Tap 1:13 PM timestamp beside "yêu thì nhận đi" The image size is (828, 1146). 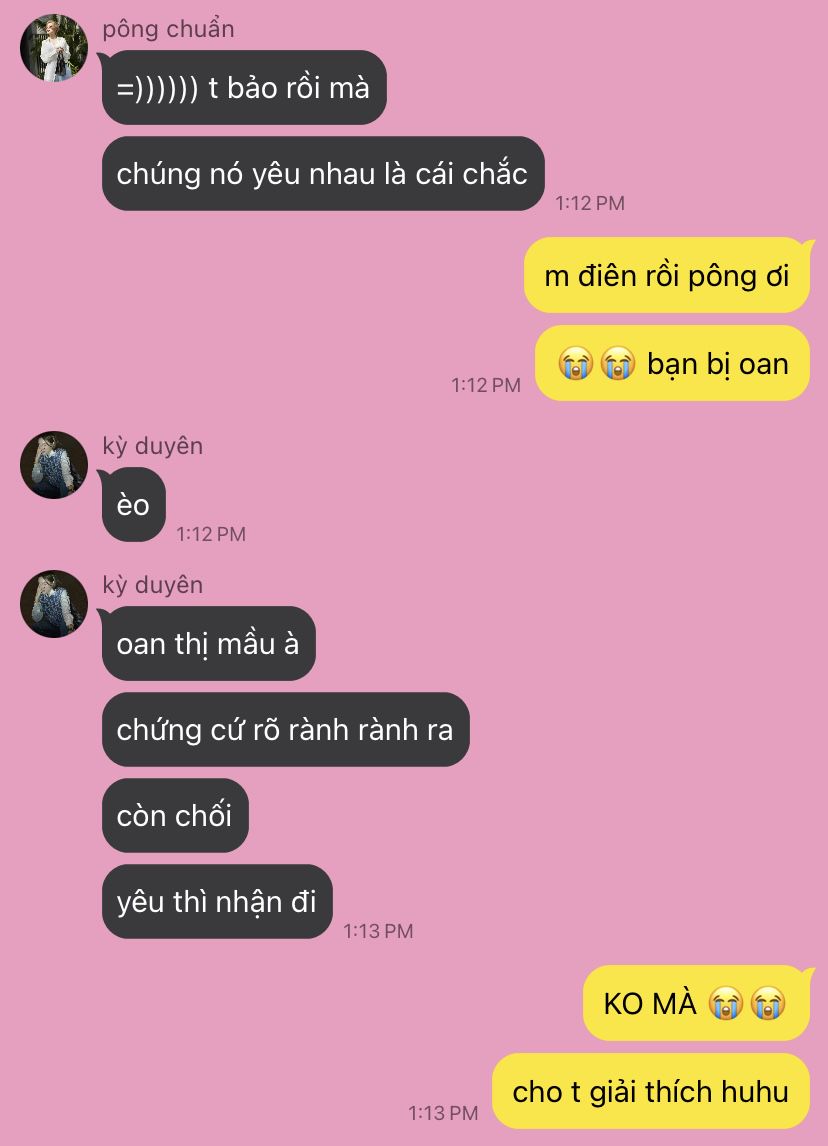coord(379,931)
